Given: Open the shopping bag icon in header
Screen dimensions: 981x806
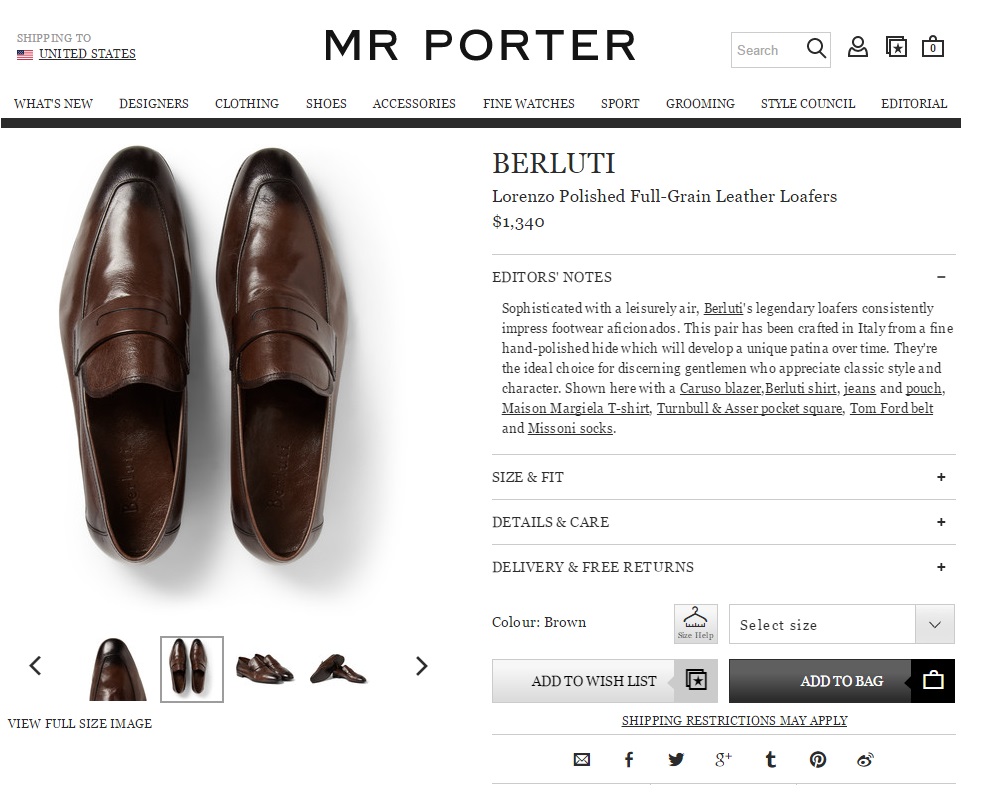Looking at the screenshot, I should click(x=932, y=47).
